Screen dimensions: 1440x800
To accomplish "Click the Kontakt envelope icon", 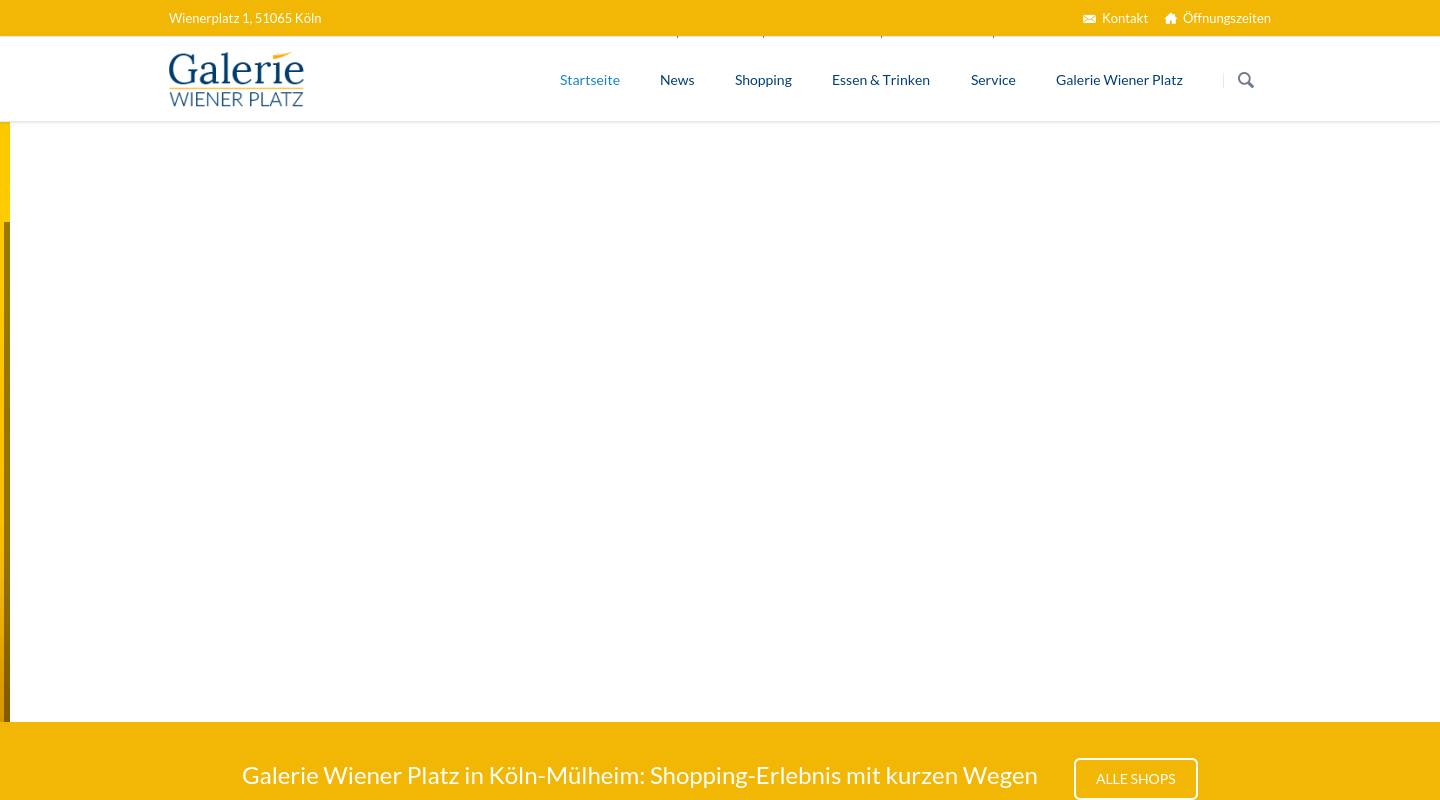I will [1089, 18].
